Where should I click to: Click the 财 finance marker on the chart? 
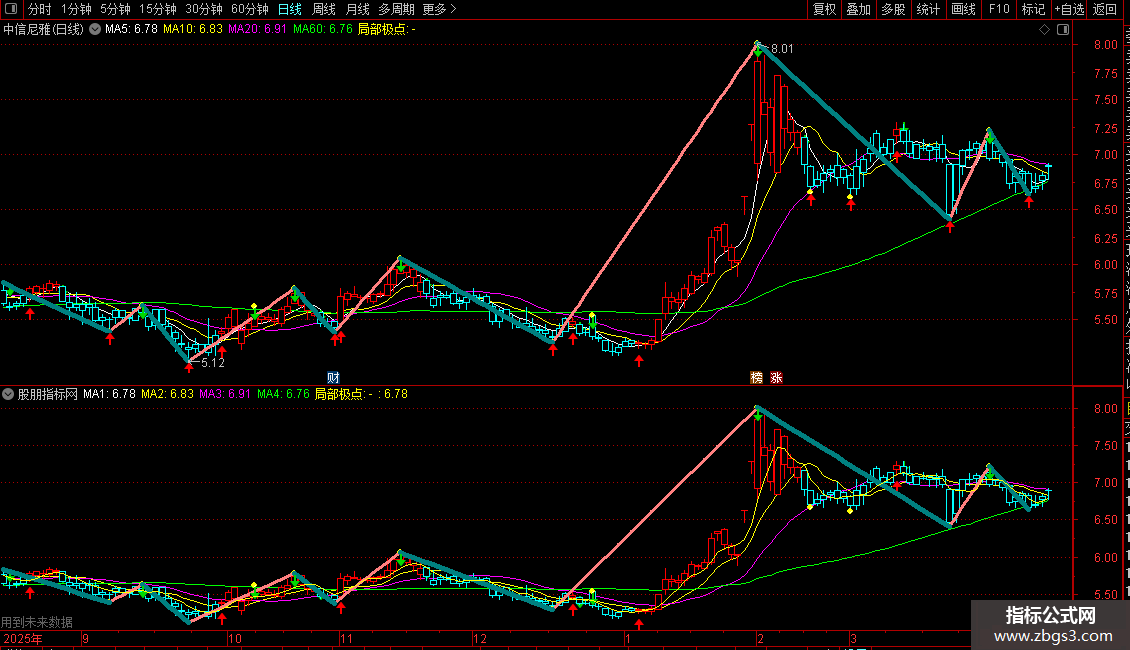(333, 378)
